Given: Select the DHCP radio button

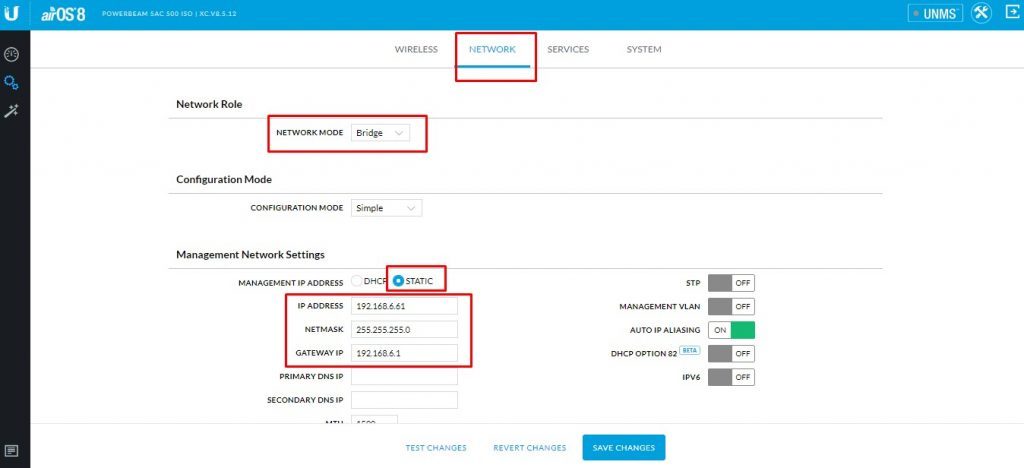Looking at the screenshot, I should (x=357, y=282).
